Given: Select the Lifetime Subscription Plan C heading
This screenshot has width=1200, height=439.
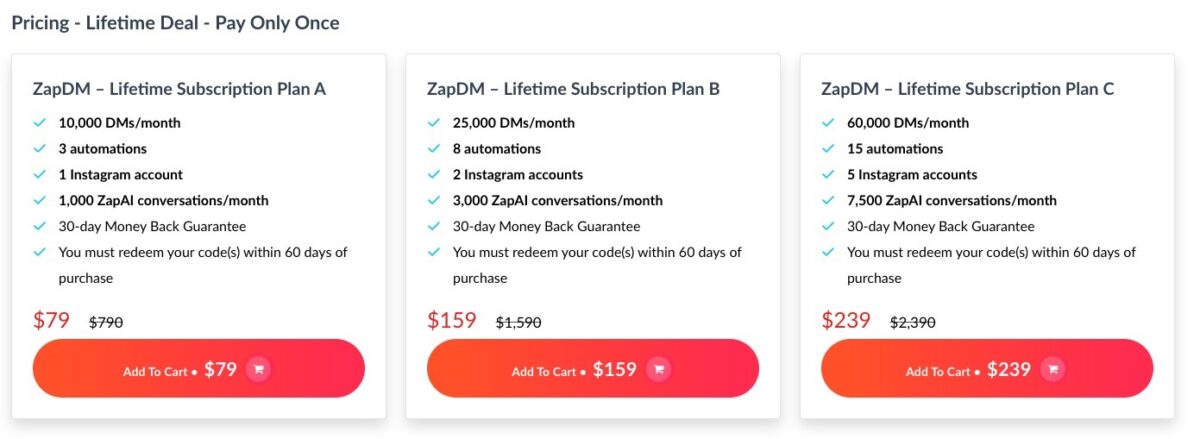Looking at the screenshot, I should point(967,89).
